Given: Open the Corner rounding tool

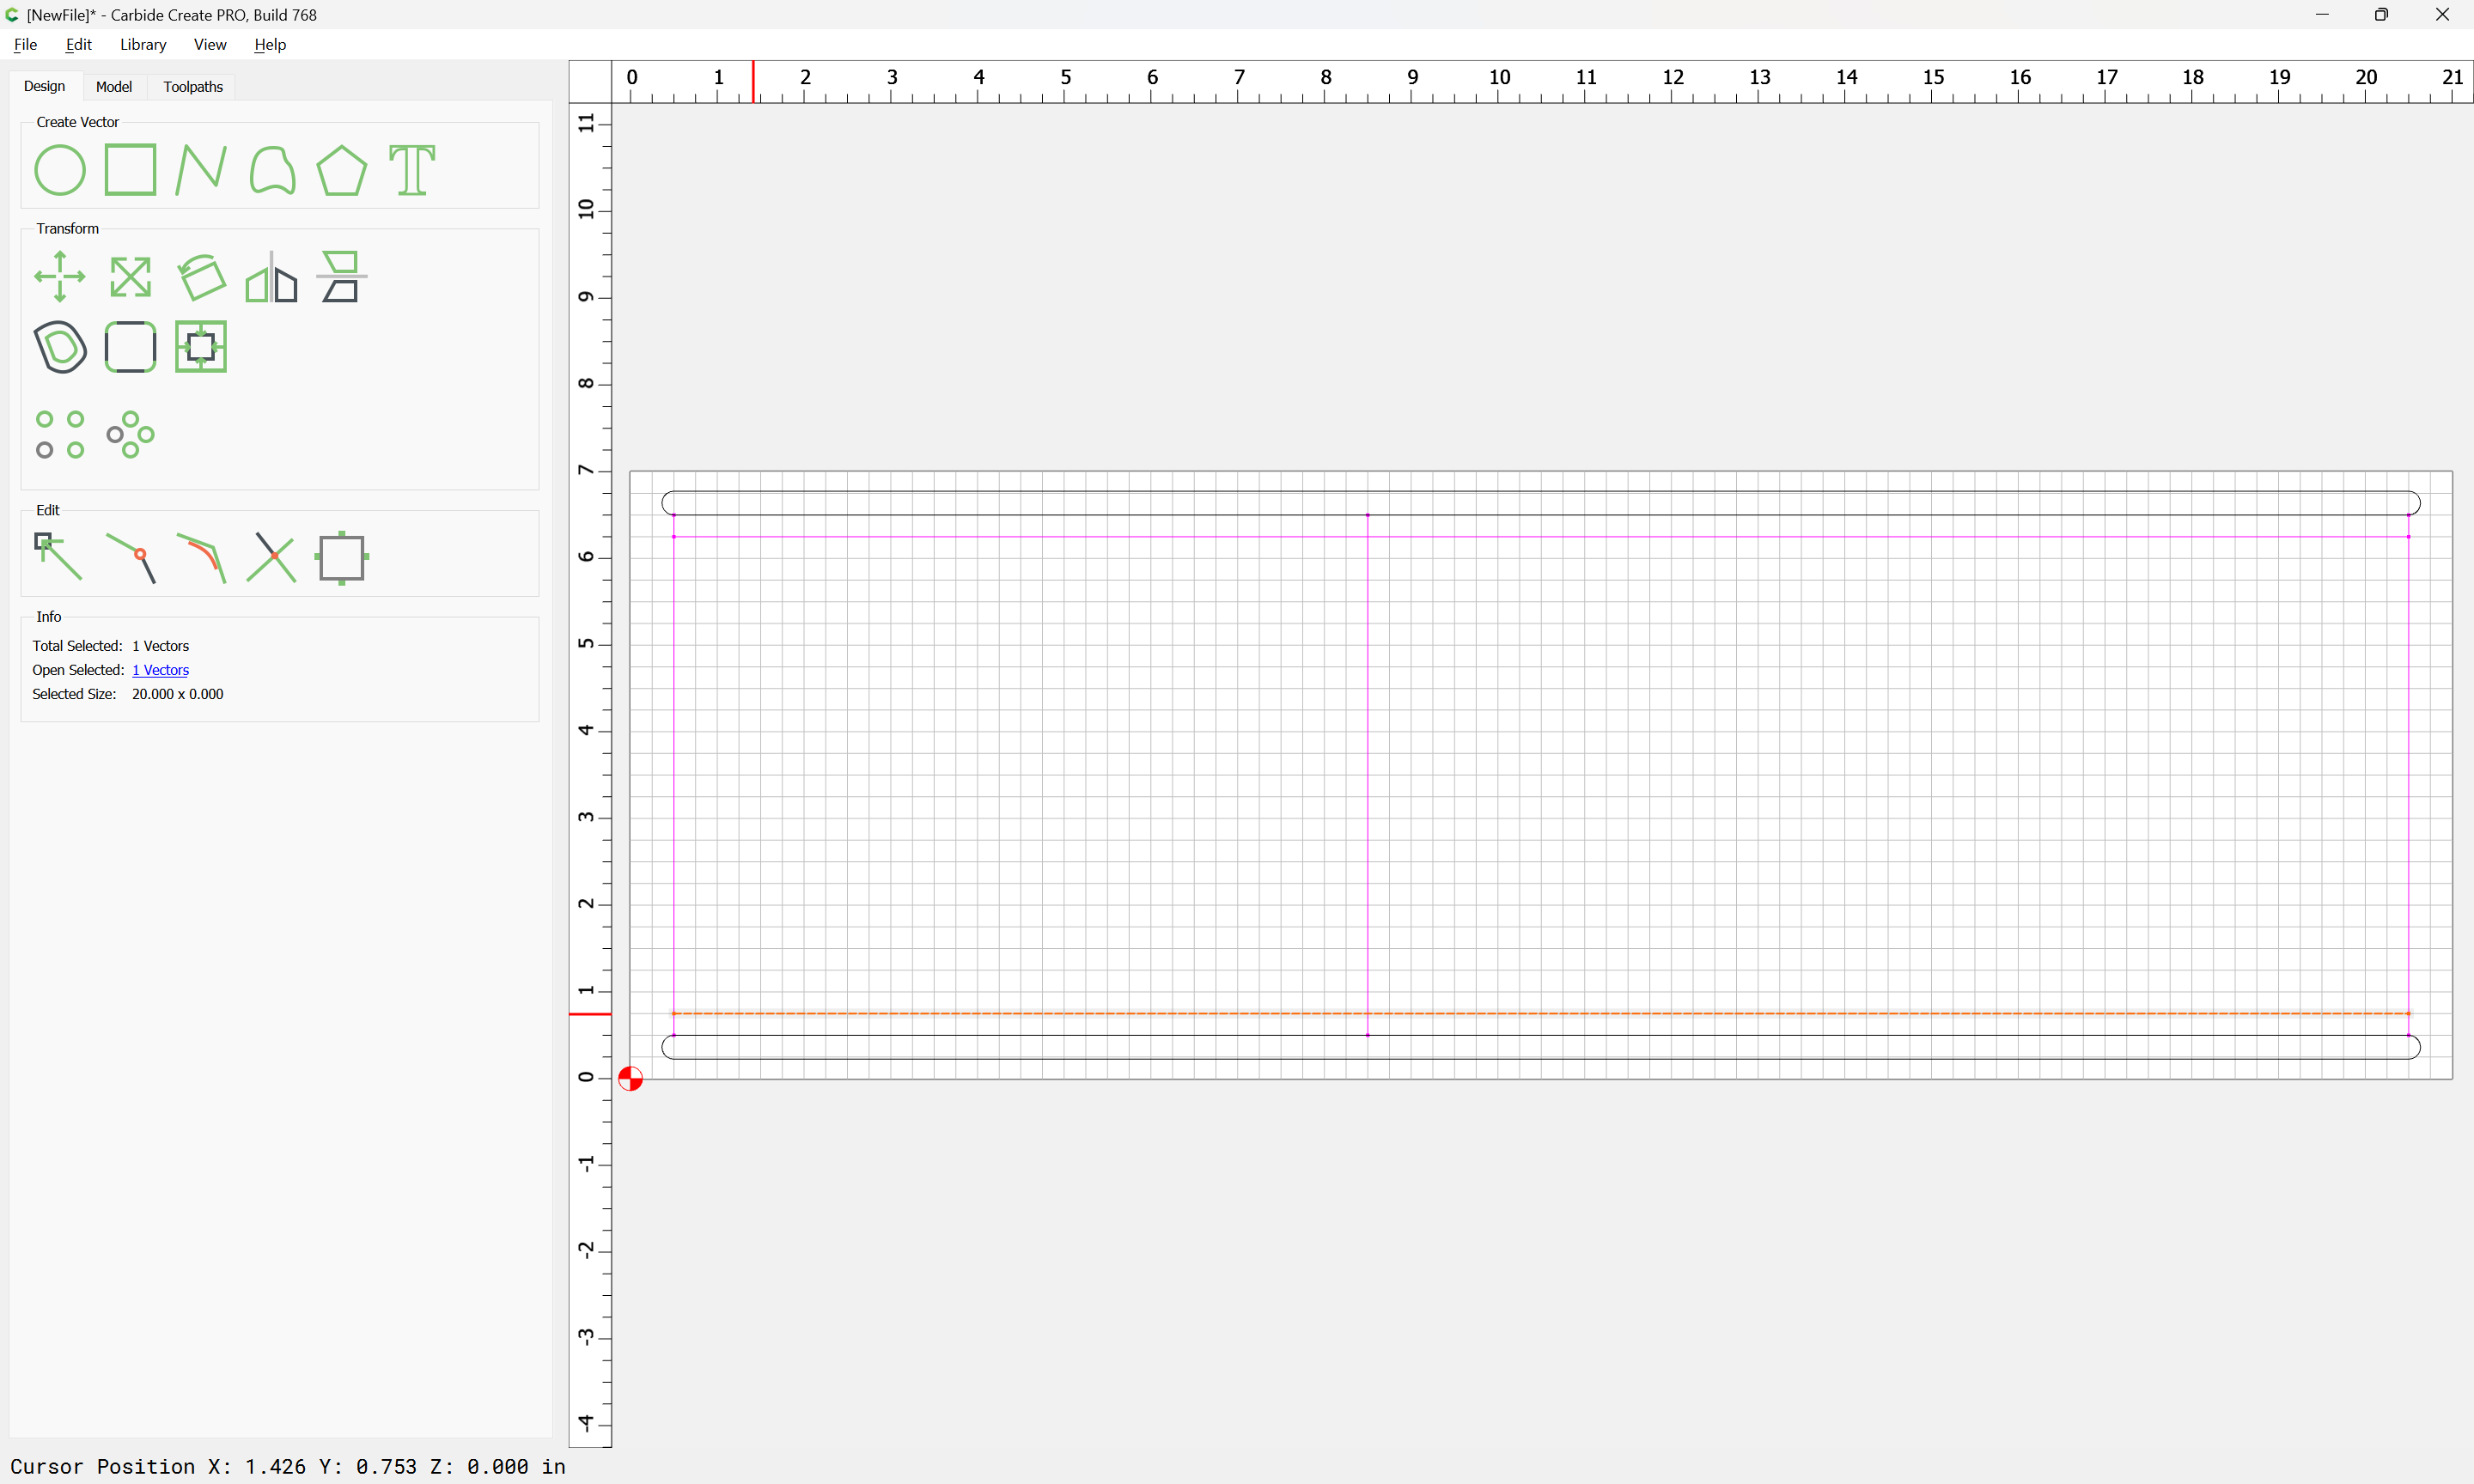Looking at the screenshot, I should [x=130, y=347].
